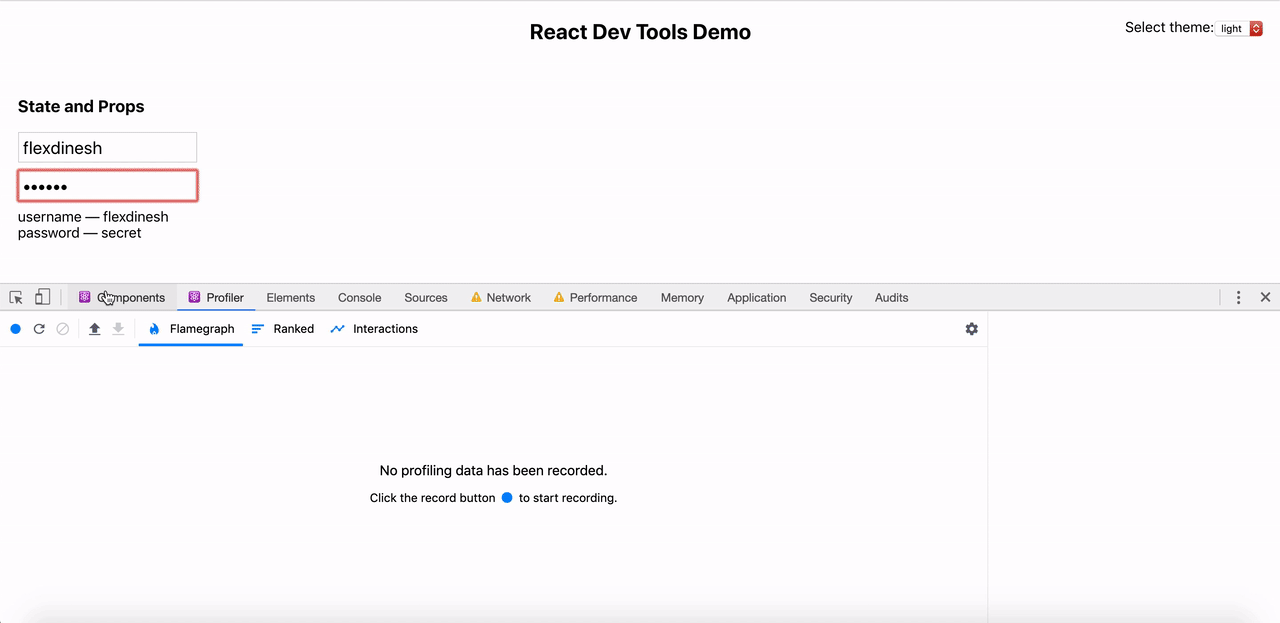The image size is (1280, 623).
Task: Click the 'password — secret' text
Action: tap(80, 233)
